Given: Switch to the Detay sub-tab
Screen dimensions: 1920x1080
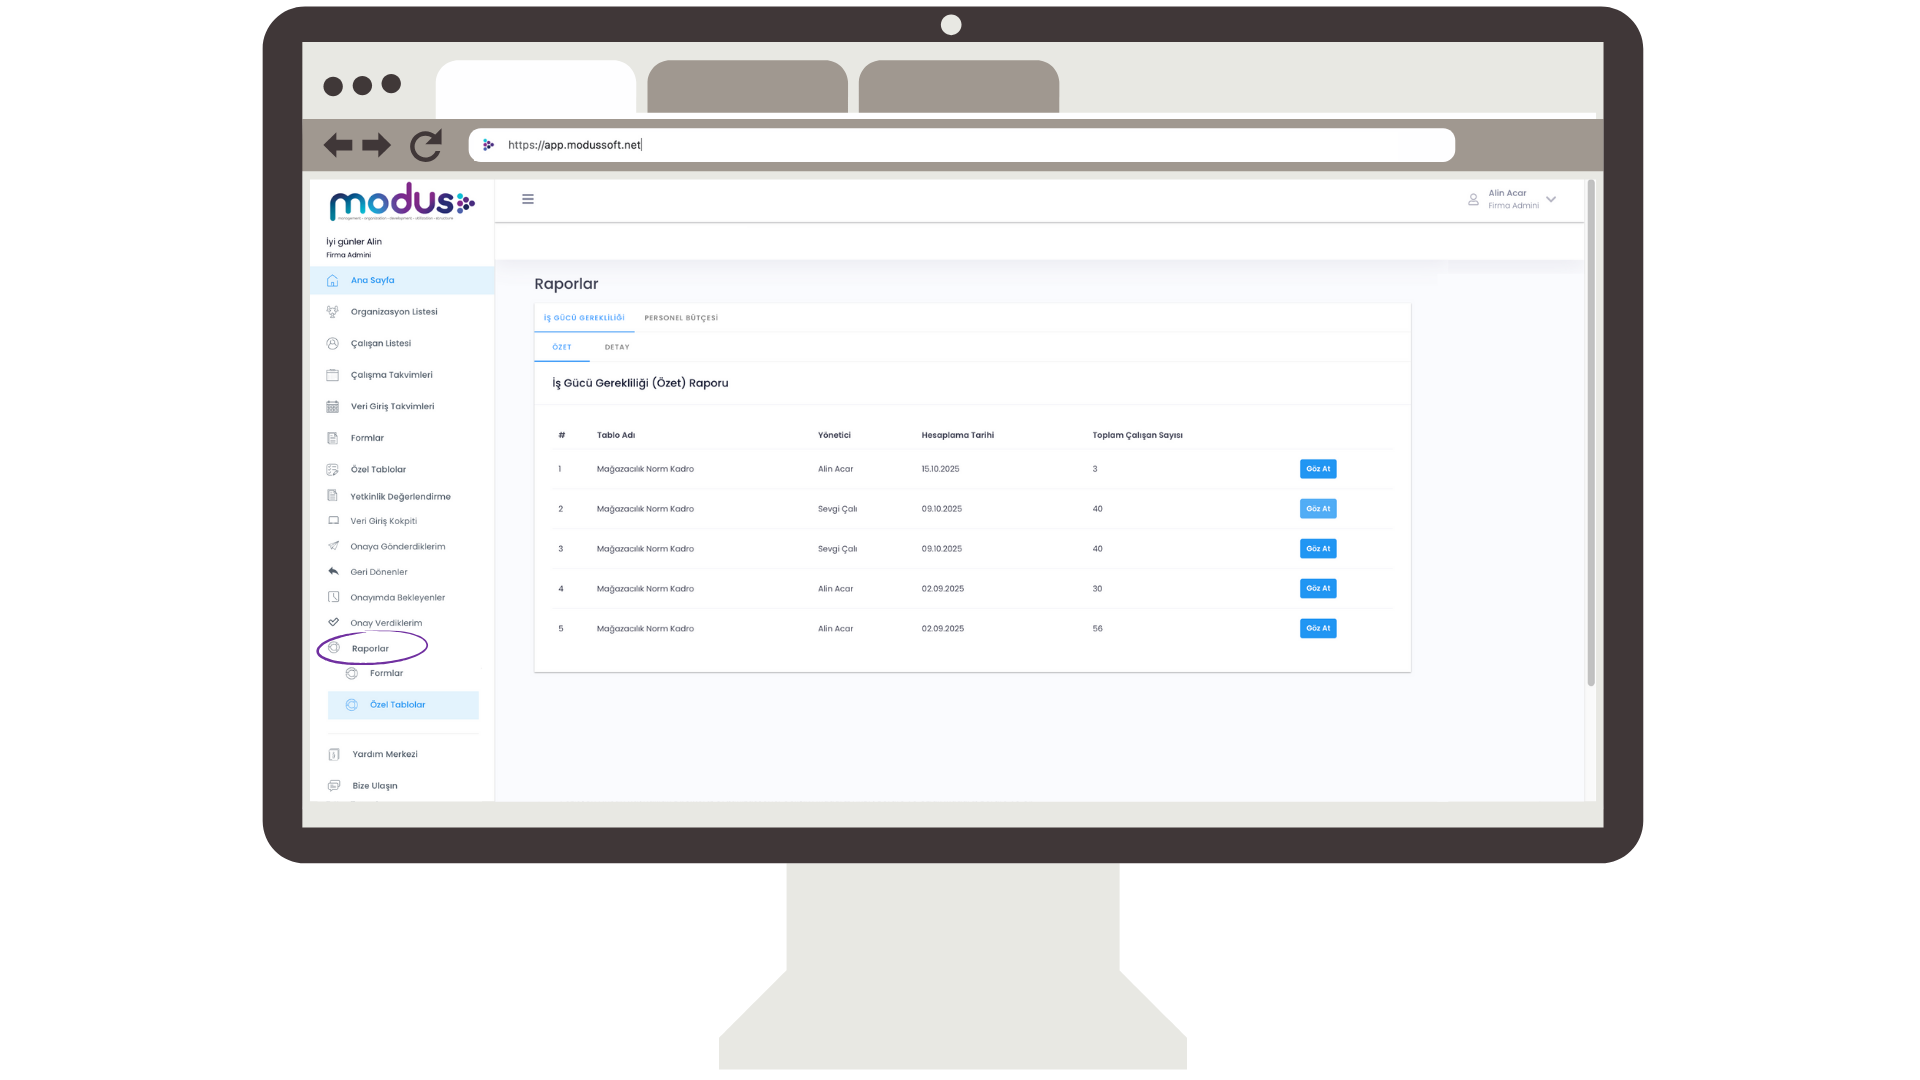Looking at the screenshot, I should (617, 347).
